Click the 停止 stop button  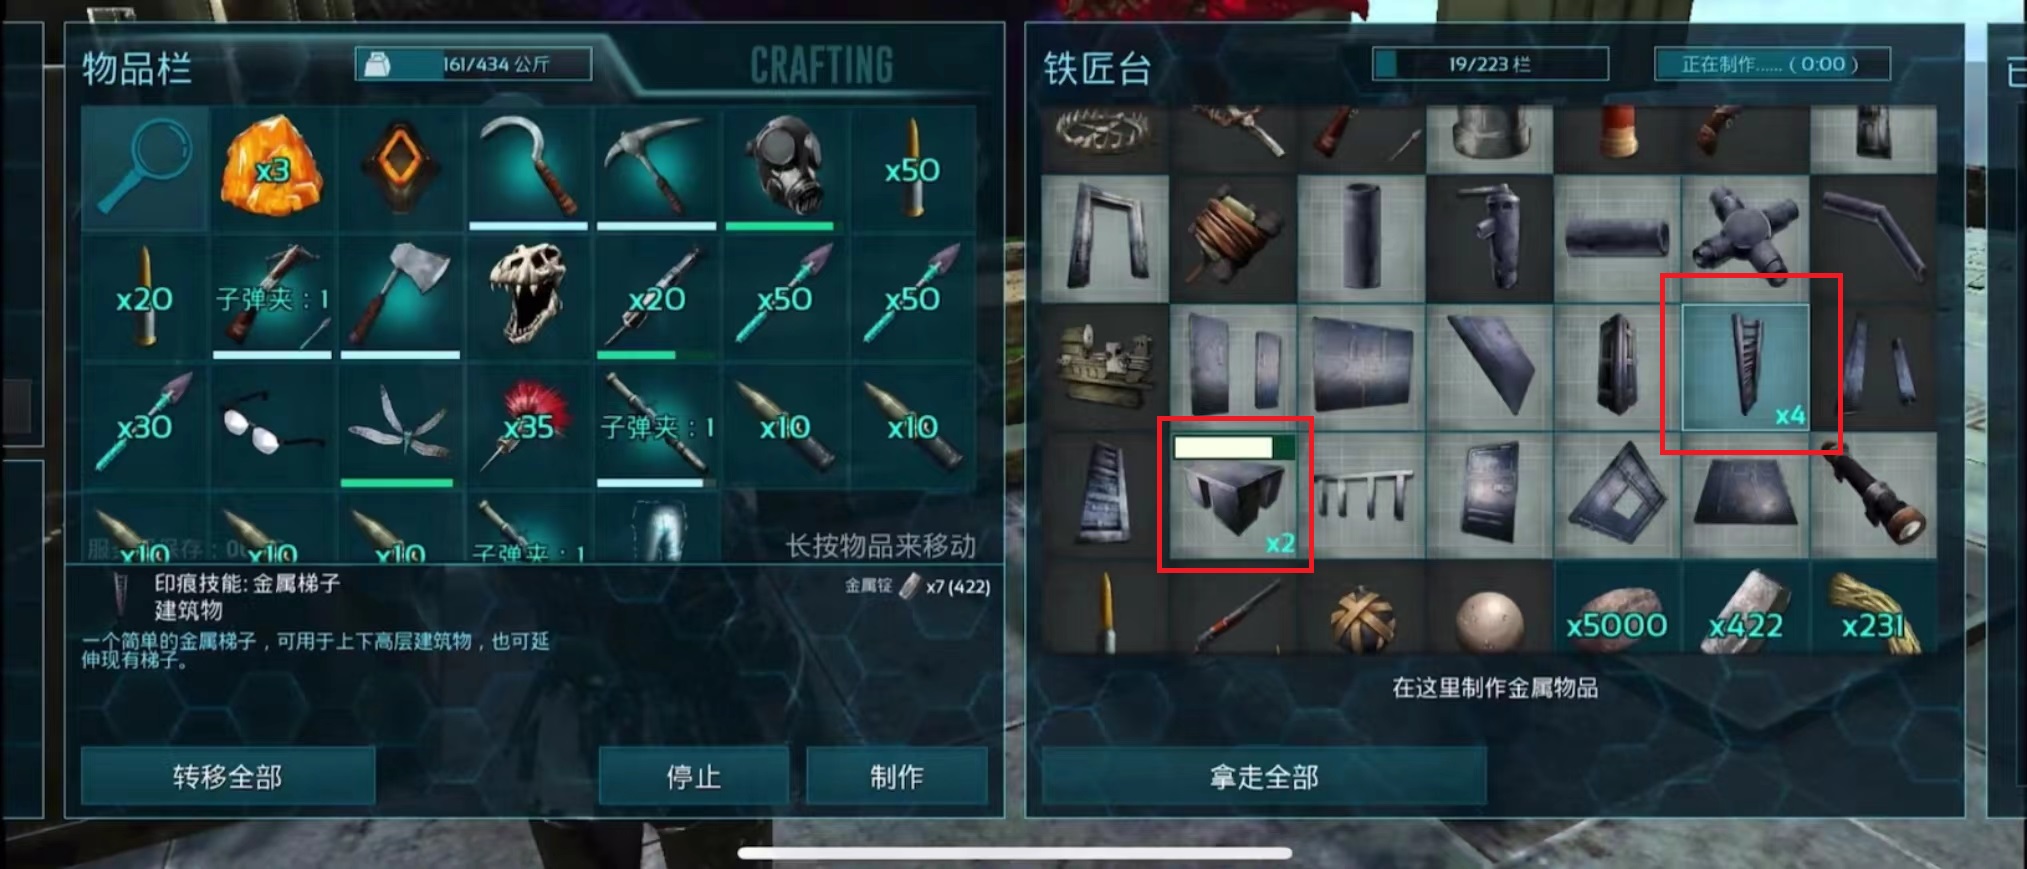pyautogui.click(x=694, y=776)
